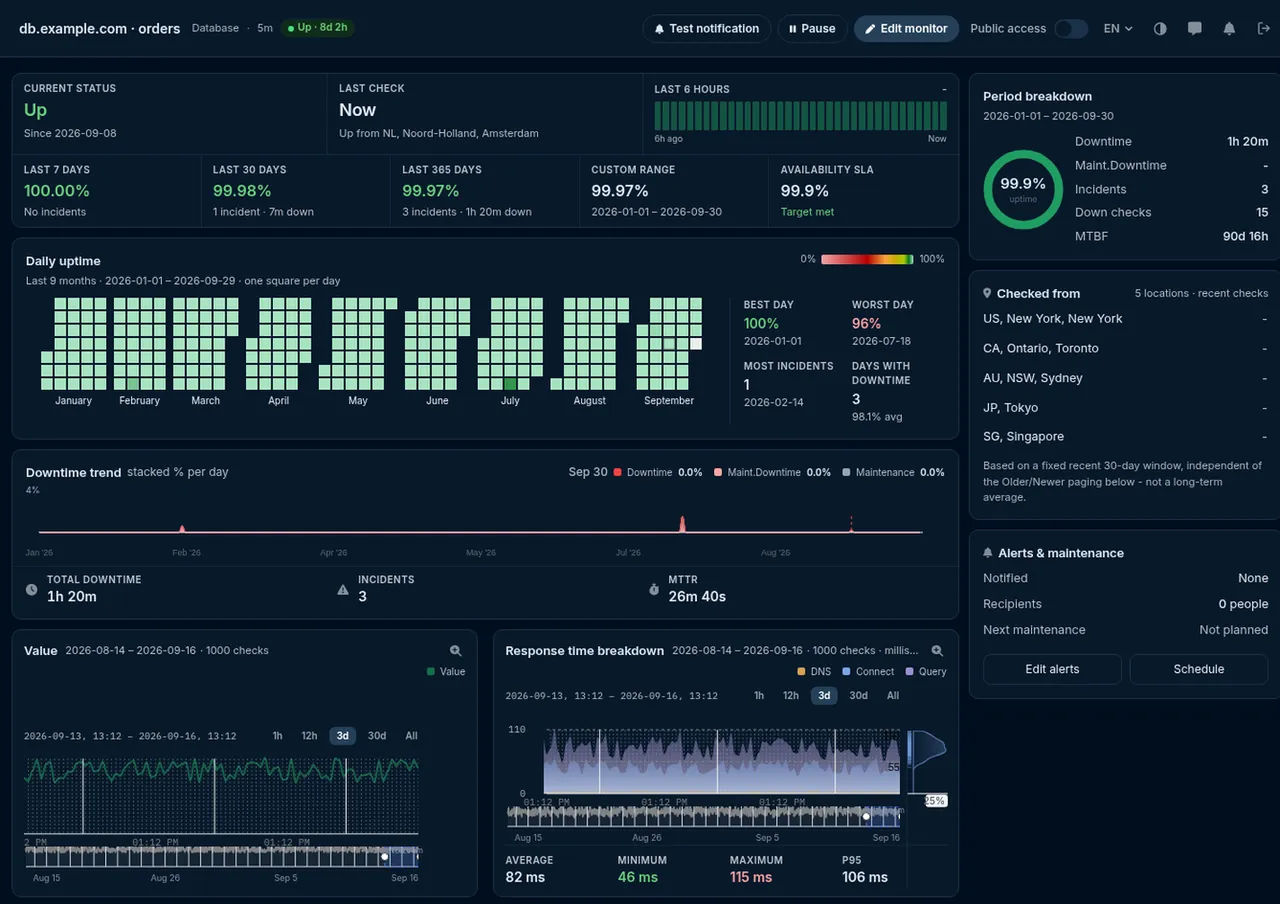The image size is (1280, 904).
Task: Select 3d range in Value chart
Action: (x=342, y=736)
